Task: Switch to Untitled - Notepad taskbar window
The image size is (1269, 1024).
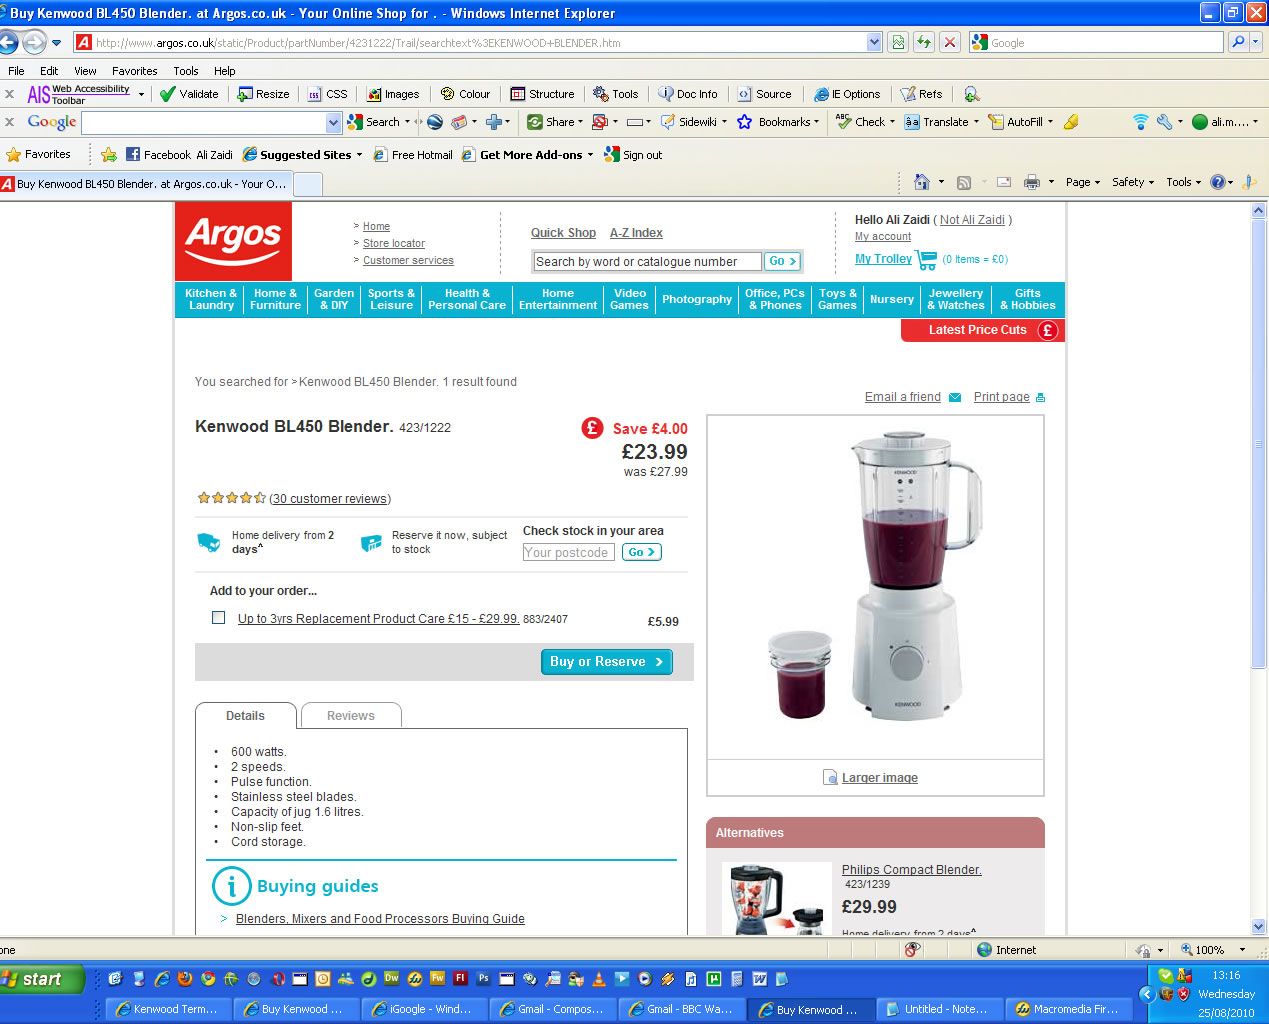Action: point(939,1009)
